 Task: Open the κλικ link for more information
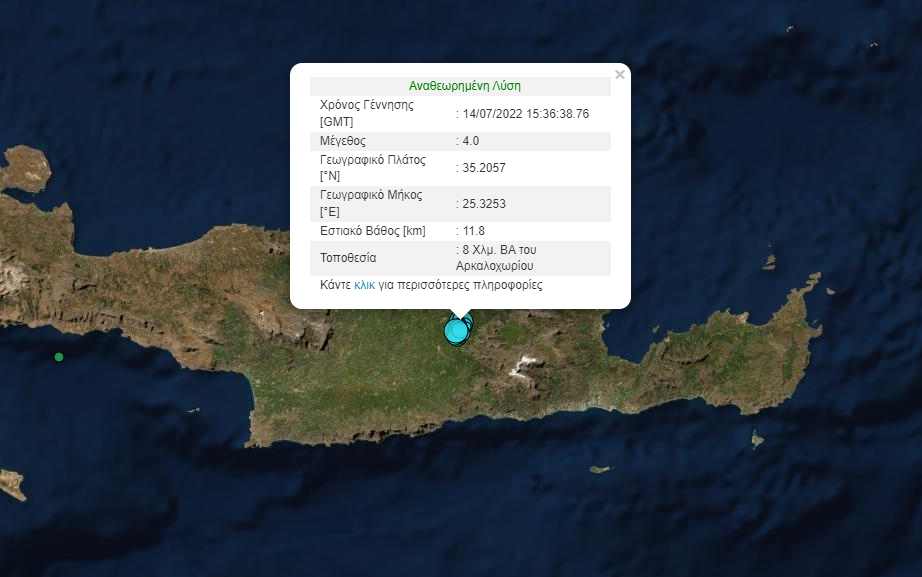[x=365, y=285]
